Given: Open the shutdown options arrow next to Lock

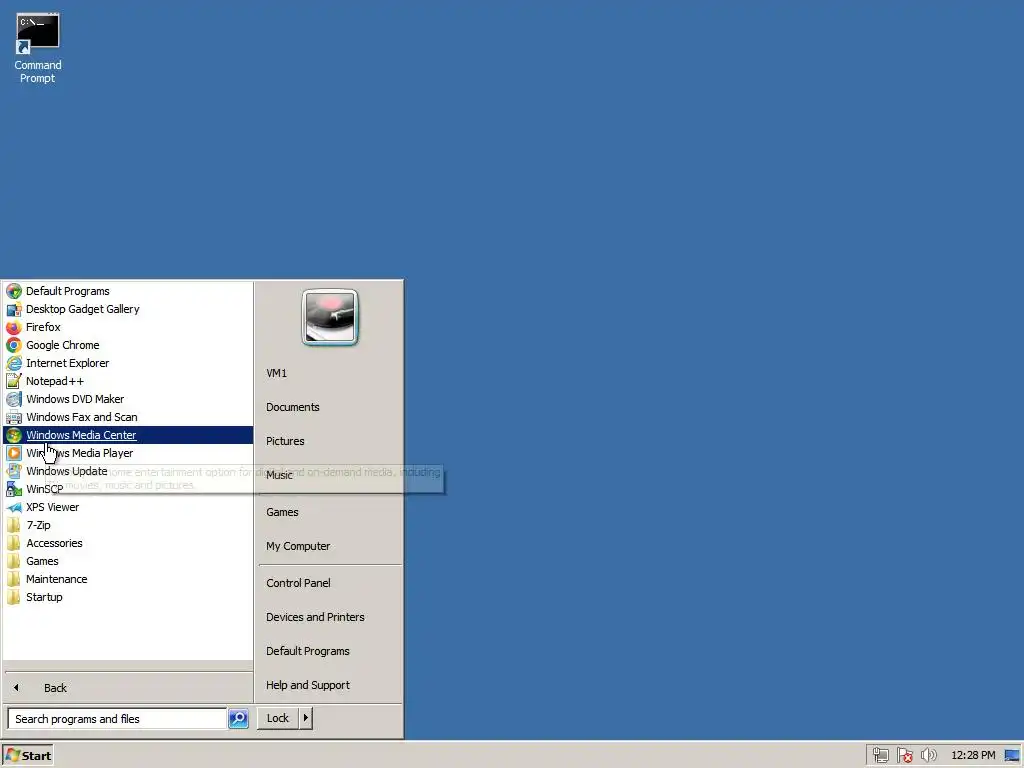Looking at the screenshot, I should point(306,718).
